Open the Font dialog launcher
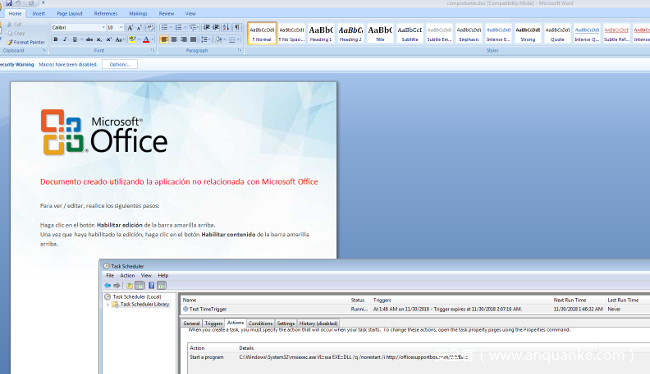The width and height of the screenshot is (650, 374). (153, 50)
